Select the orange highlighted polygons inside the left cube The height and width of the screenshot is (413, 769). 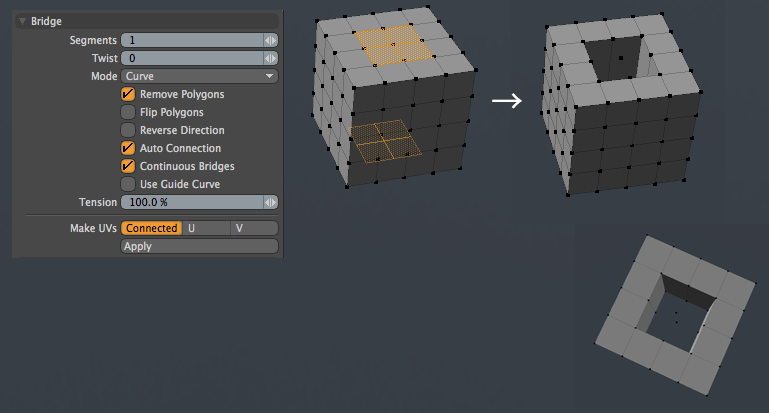coord(384,141)
